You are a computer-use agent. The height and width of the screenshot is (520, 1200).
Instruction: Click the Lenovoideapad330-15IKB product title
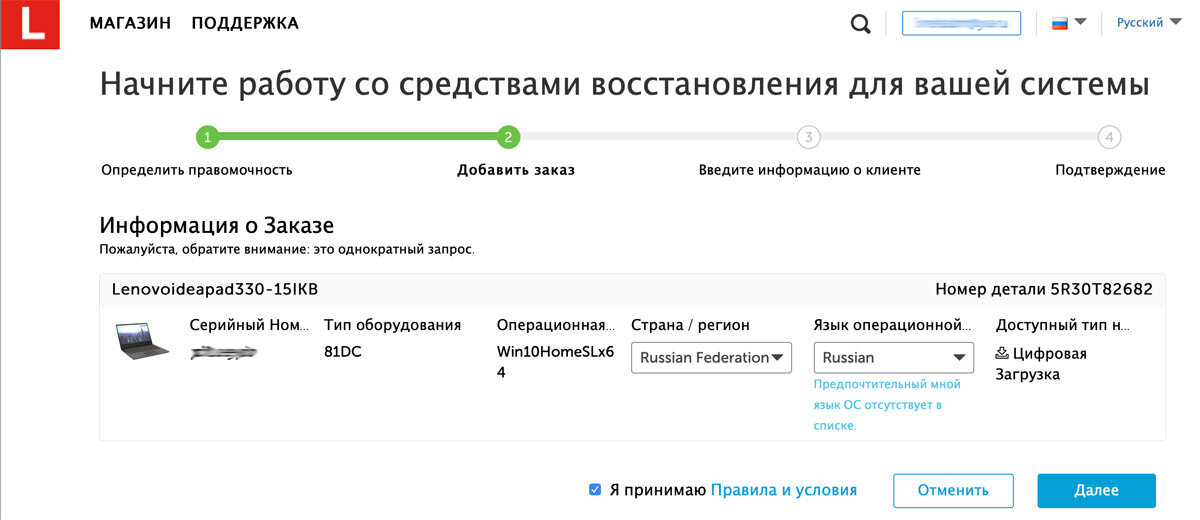215,290
